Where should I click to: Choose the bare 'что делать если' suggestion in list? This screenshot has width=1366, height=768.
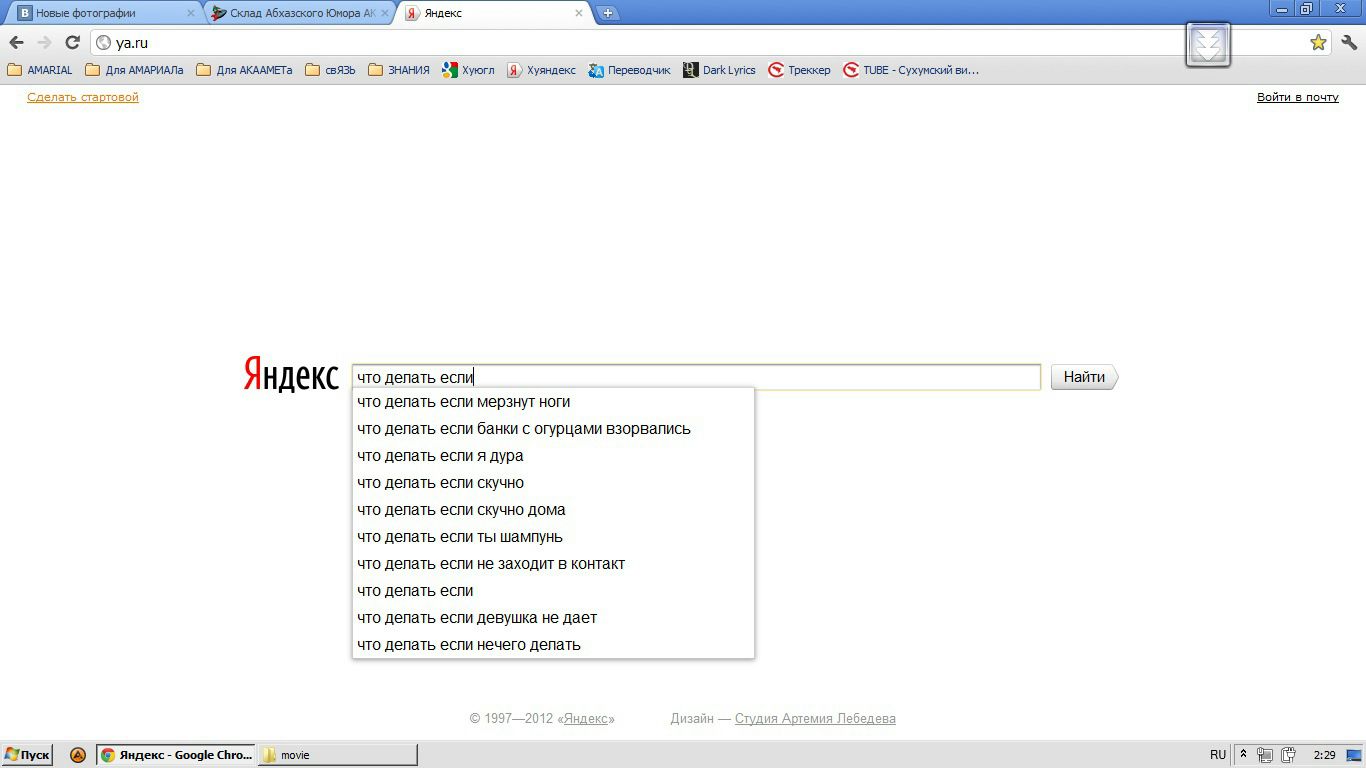click(553, 591)
